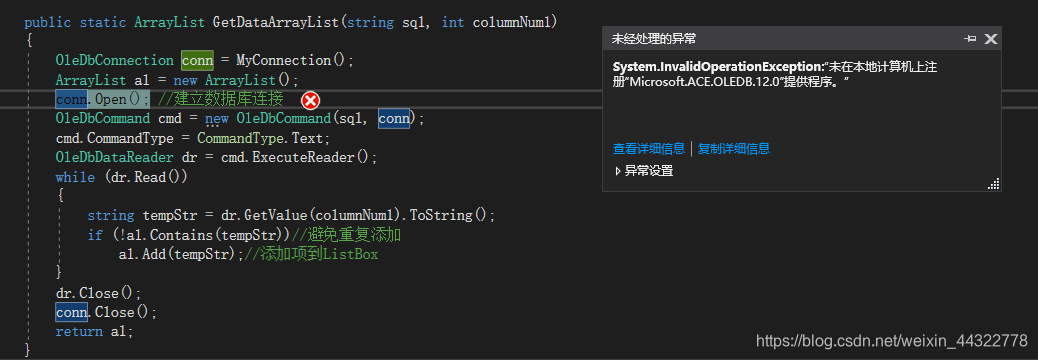The image size is (1038, 360).
Task: Click the GetDataArrayList method name
Action: pyautogui.click(x=276, y=22)
